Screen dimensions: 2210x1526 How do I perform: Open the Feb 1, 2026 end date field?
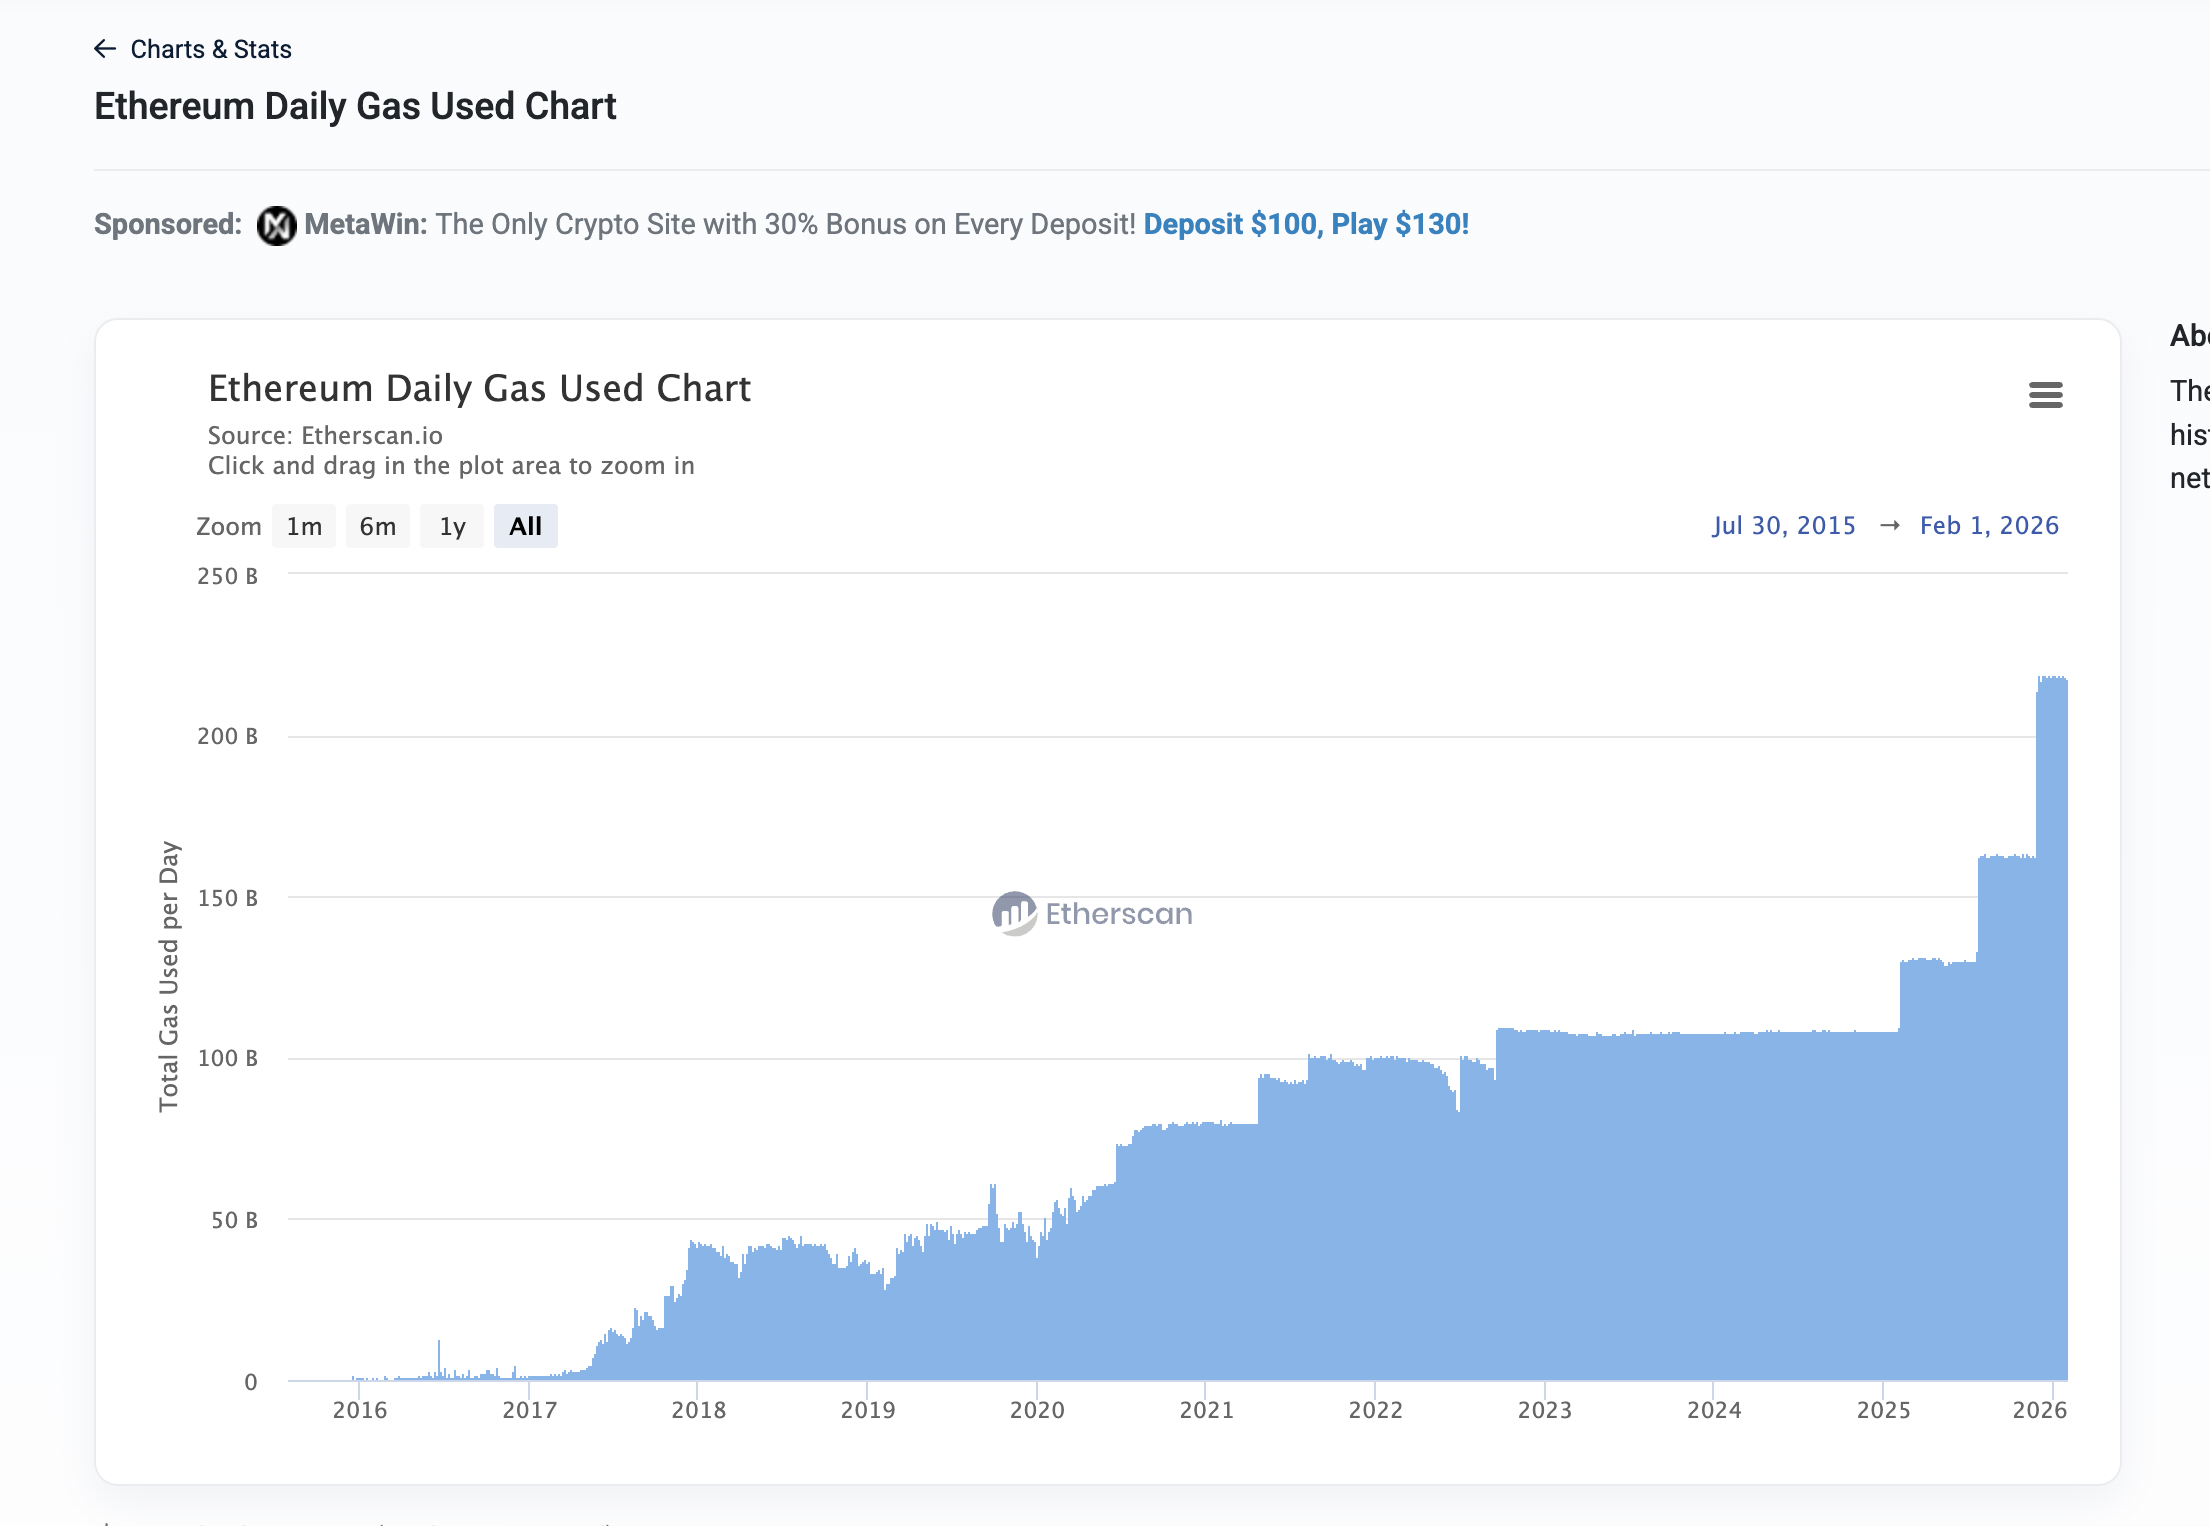1989,526
